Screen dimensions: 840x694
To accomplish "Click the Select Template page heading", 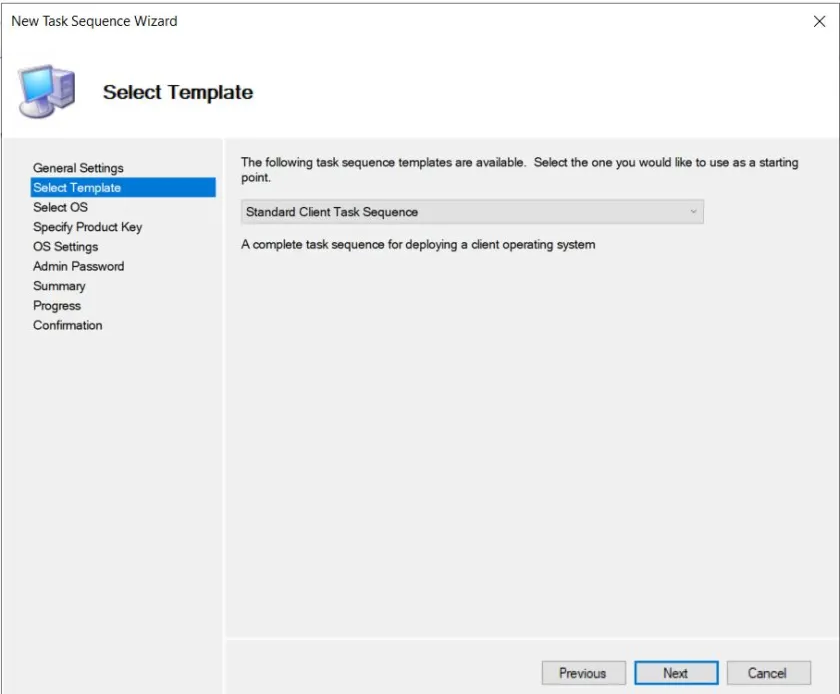I will (178, 92).
